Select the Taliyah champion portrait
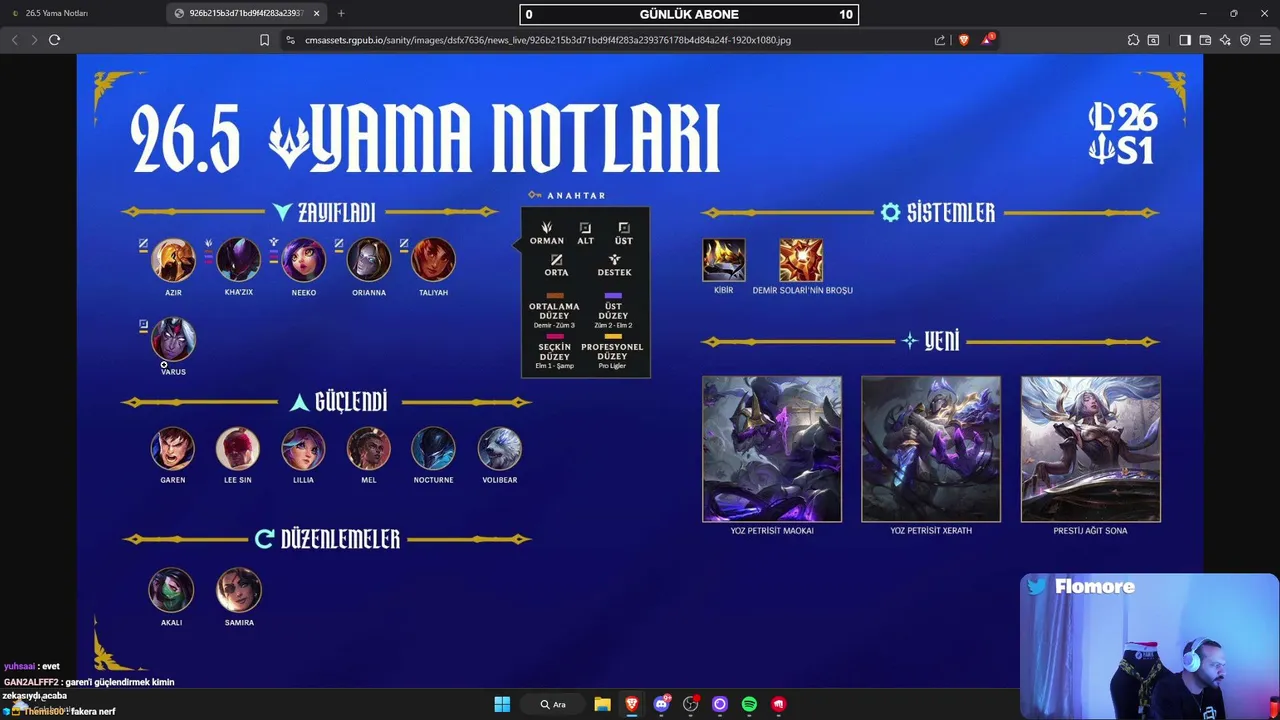1280x720 pixels. pos(433,260)
